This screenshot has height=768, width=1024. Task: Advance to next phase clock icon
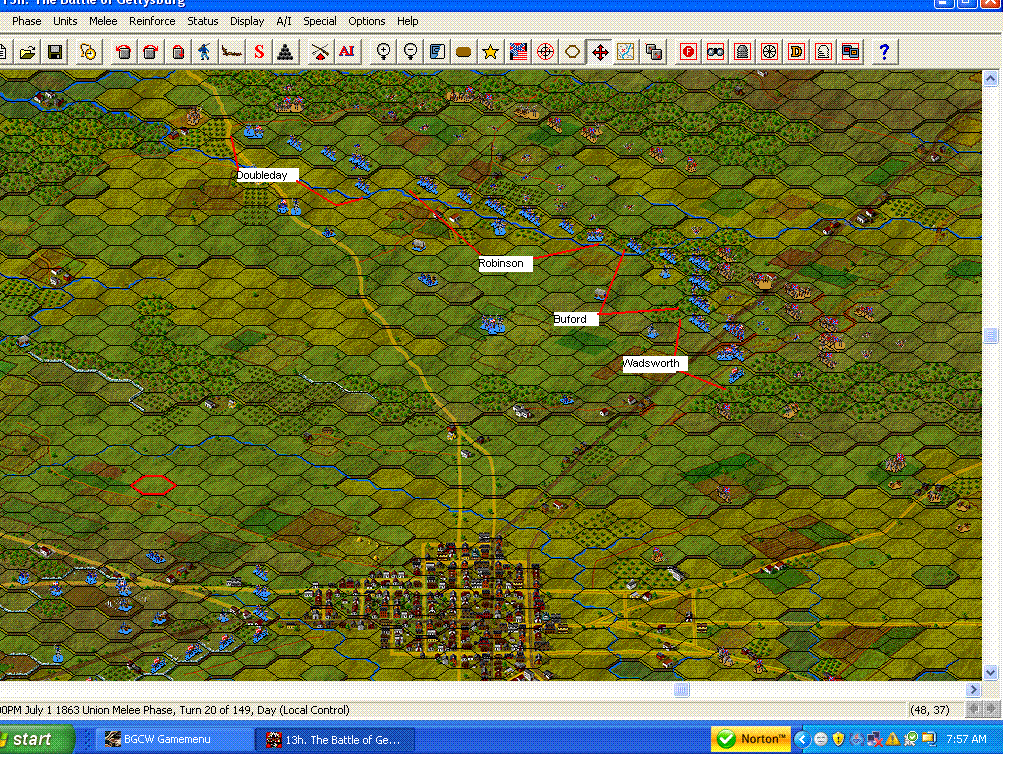click(88, 52)
